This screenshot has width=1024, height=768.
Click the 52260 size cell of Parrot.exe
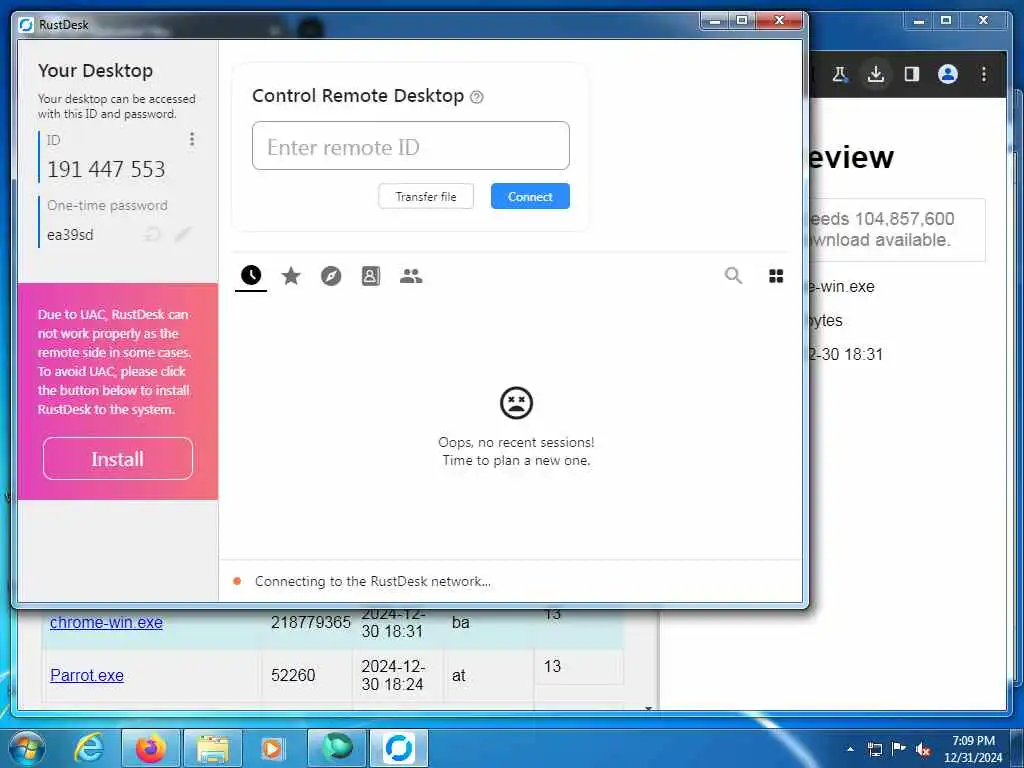293,675
